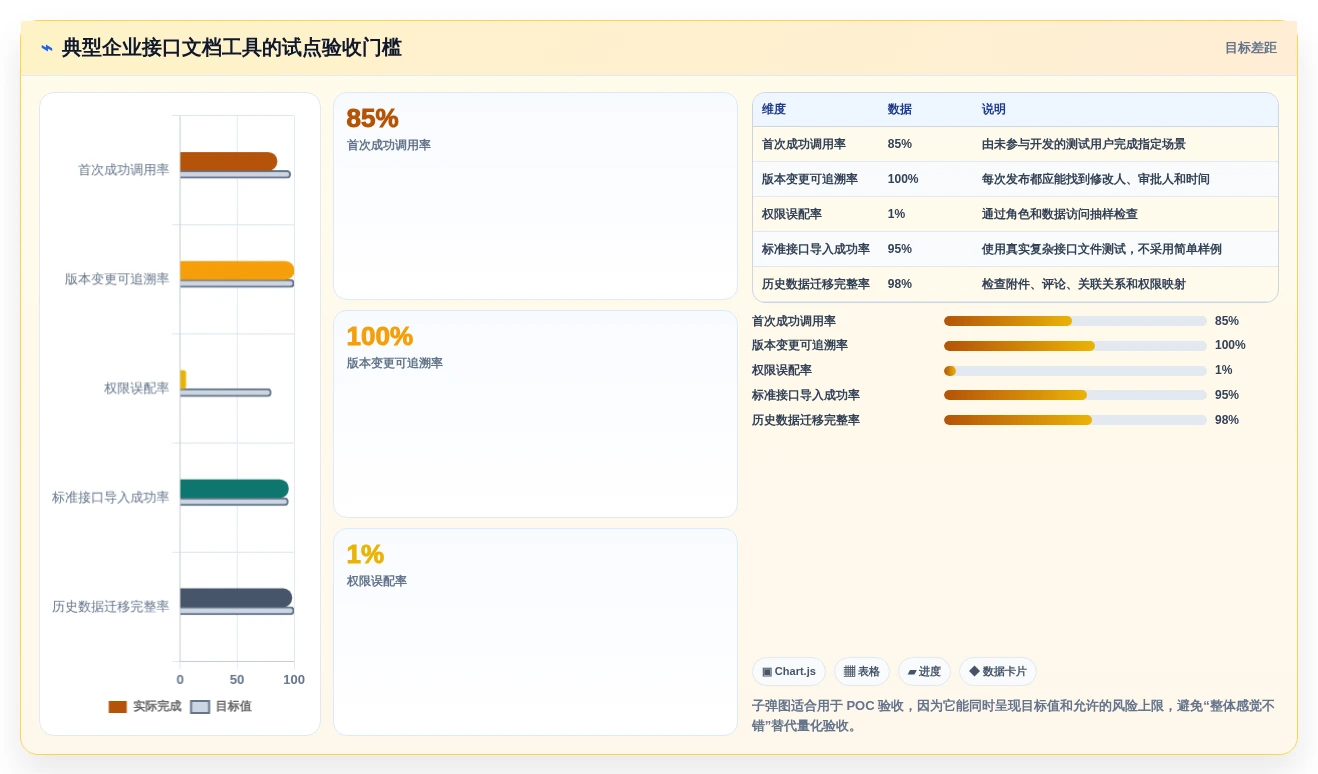
Task: Click the large 1% value in the bottom data card
Action: pyautogui.click(x=365, y=554)
